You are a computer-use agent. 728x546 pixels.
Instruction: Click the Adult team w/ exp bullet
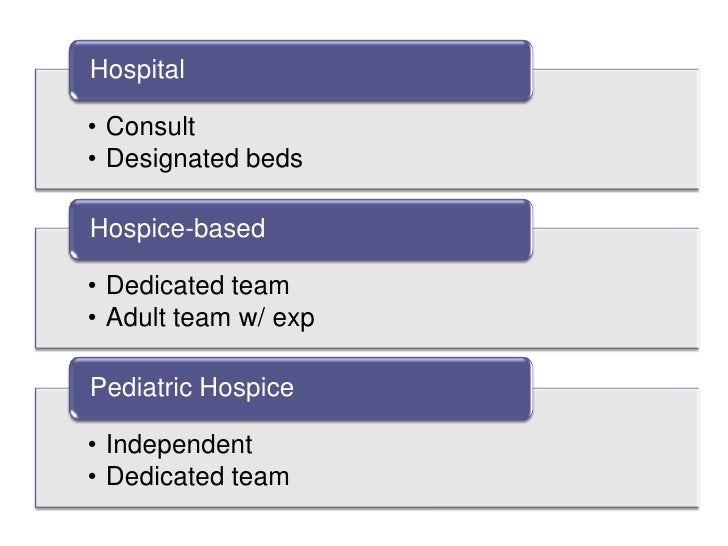pos(210,318)
